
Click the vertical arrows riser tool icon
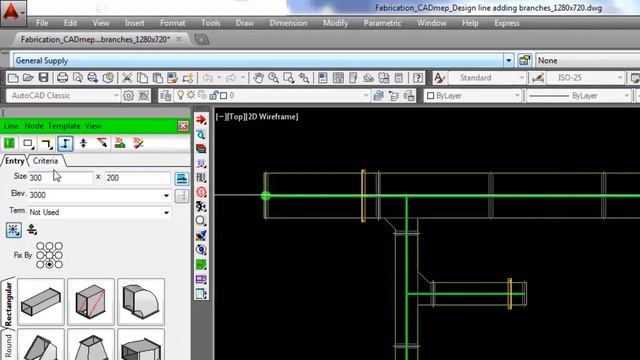point(84,143)
